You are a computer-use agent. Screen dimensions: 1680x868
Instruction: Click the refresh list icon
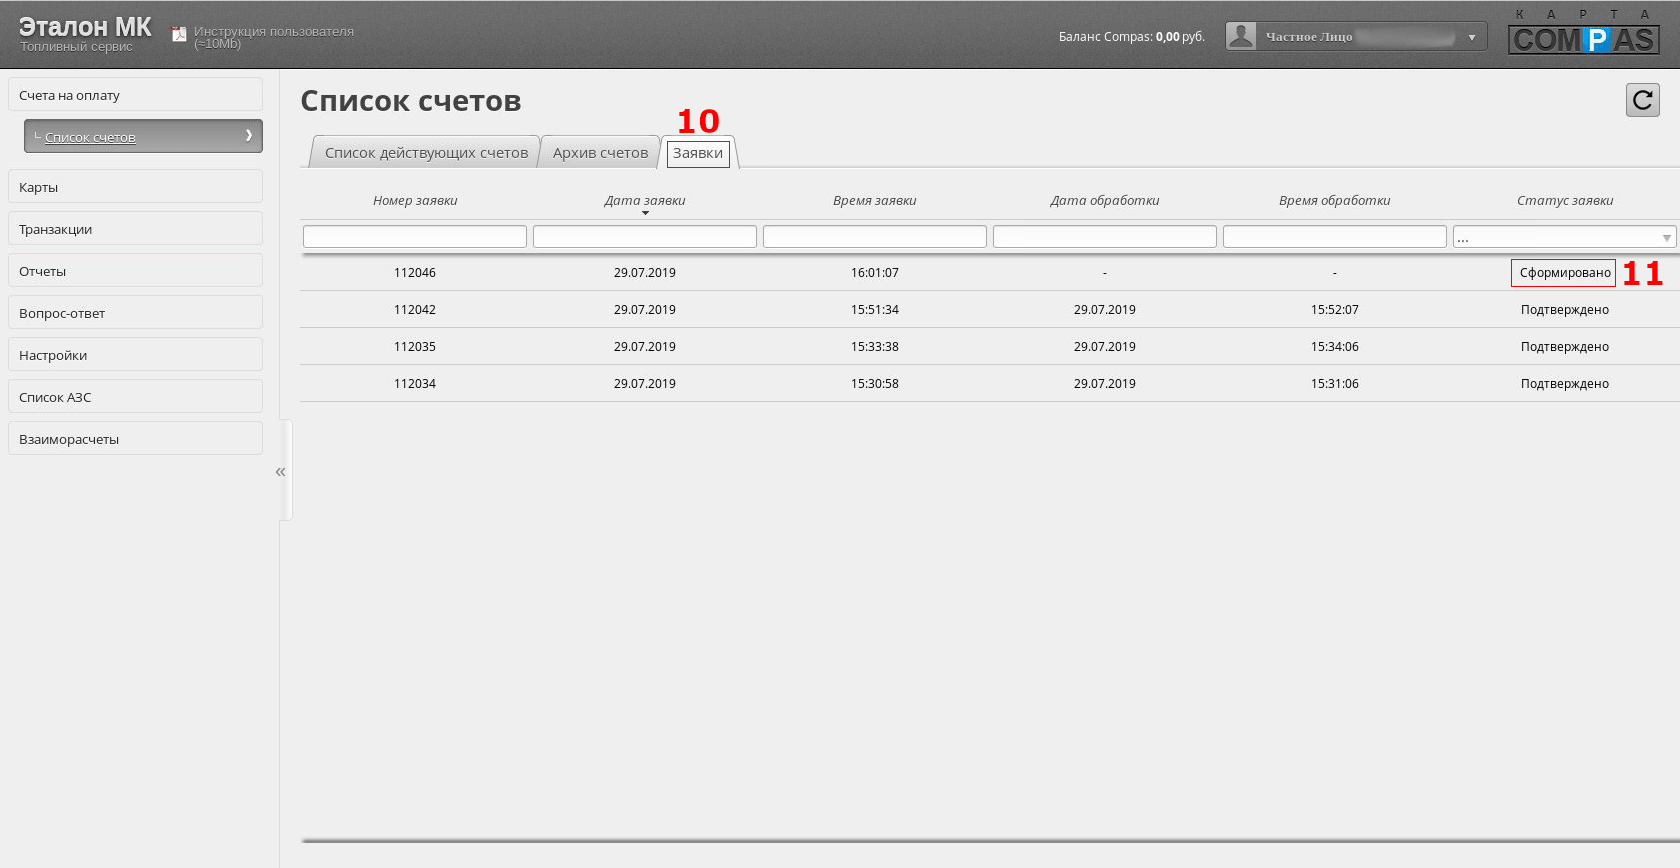click(x=1642, y=100)
